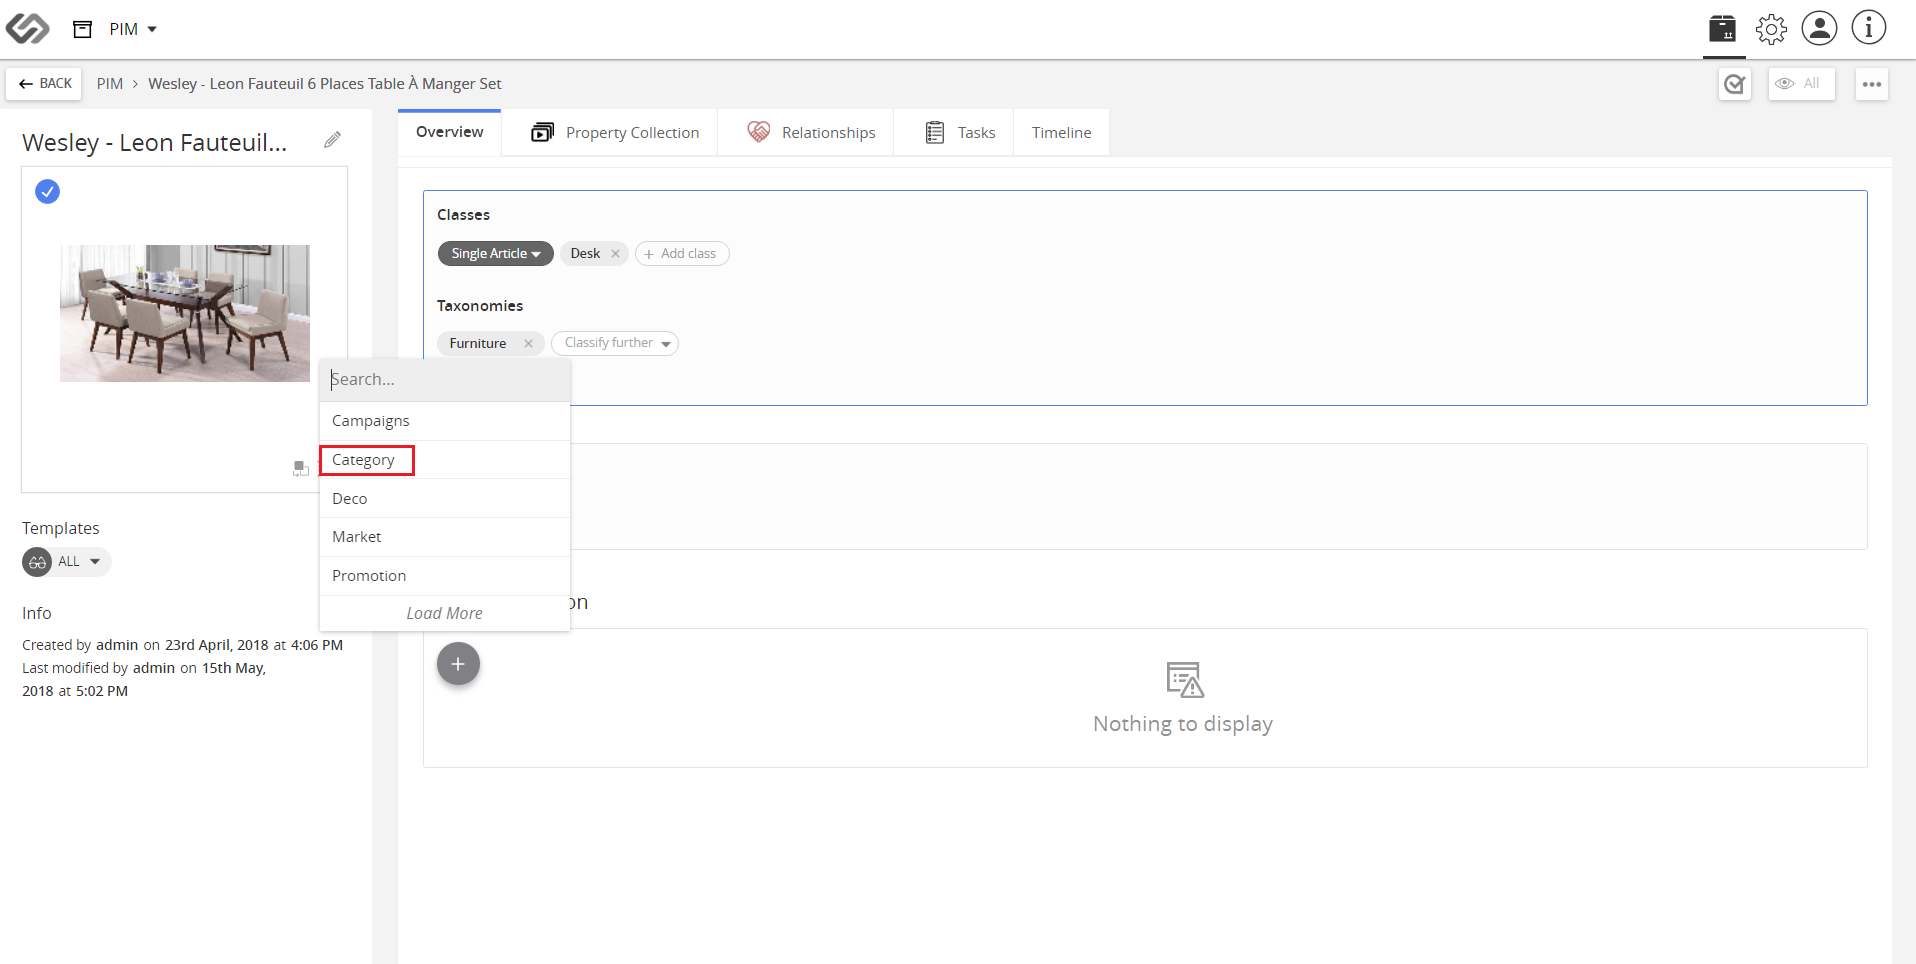Click the refresh-check icon near All

(x=1735, y=84)
